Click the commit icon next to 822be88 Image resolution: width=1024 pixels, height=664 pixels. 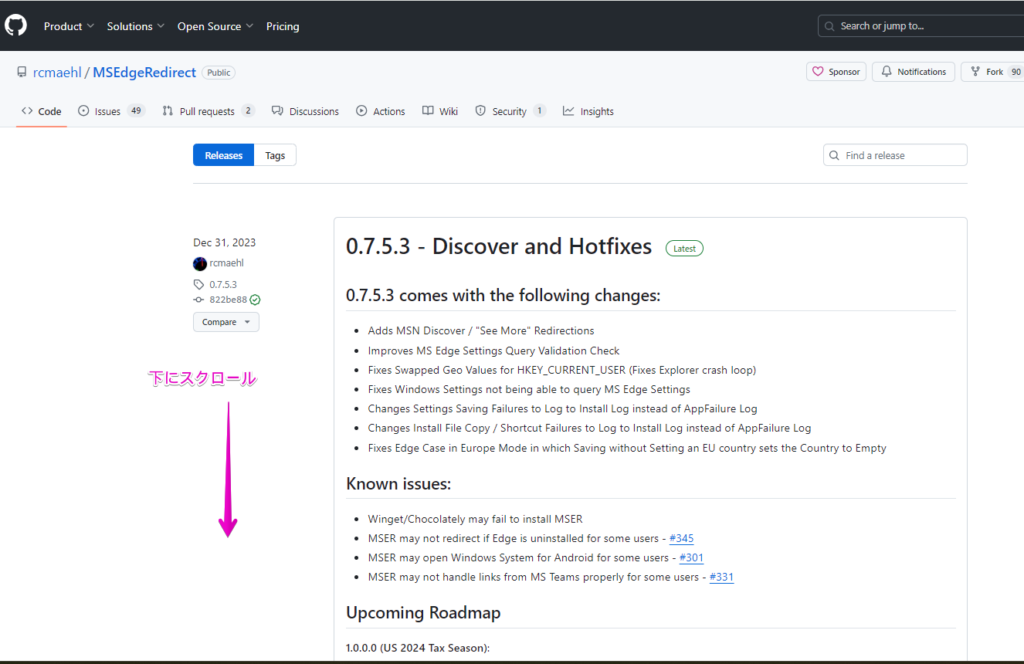coord(199,300)
